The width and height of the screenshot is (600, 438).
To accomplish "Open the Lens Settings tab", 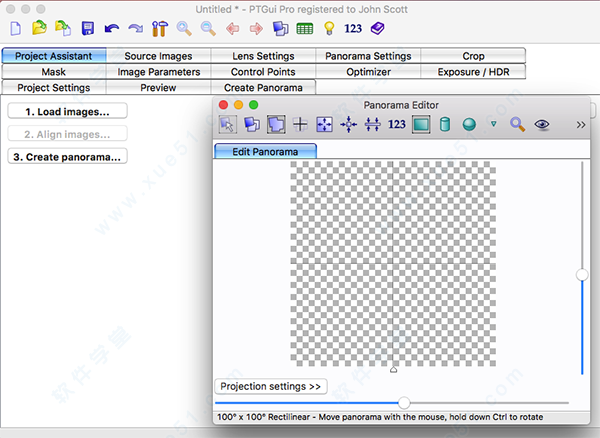I will point(262,56).
